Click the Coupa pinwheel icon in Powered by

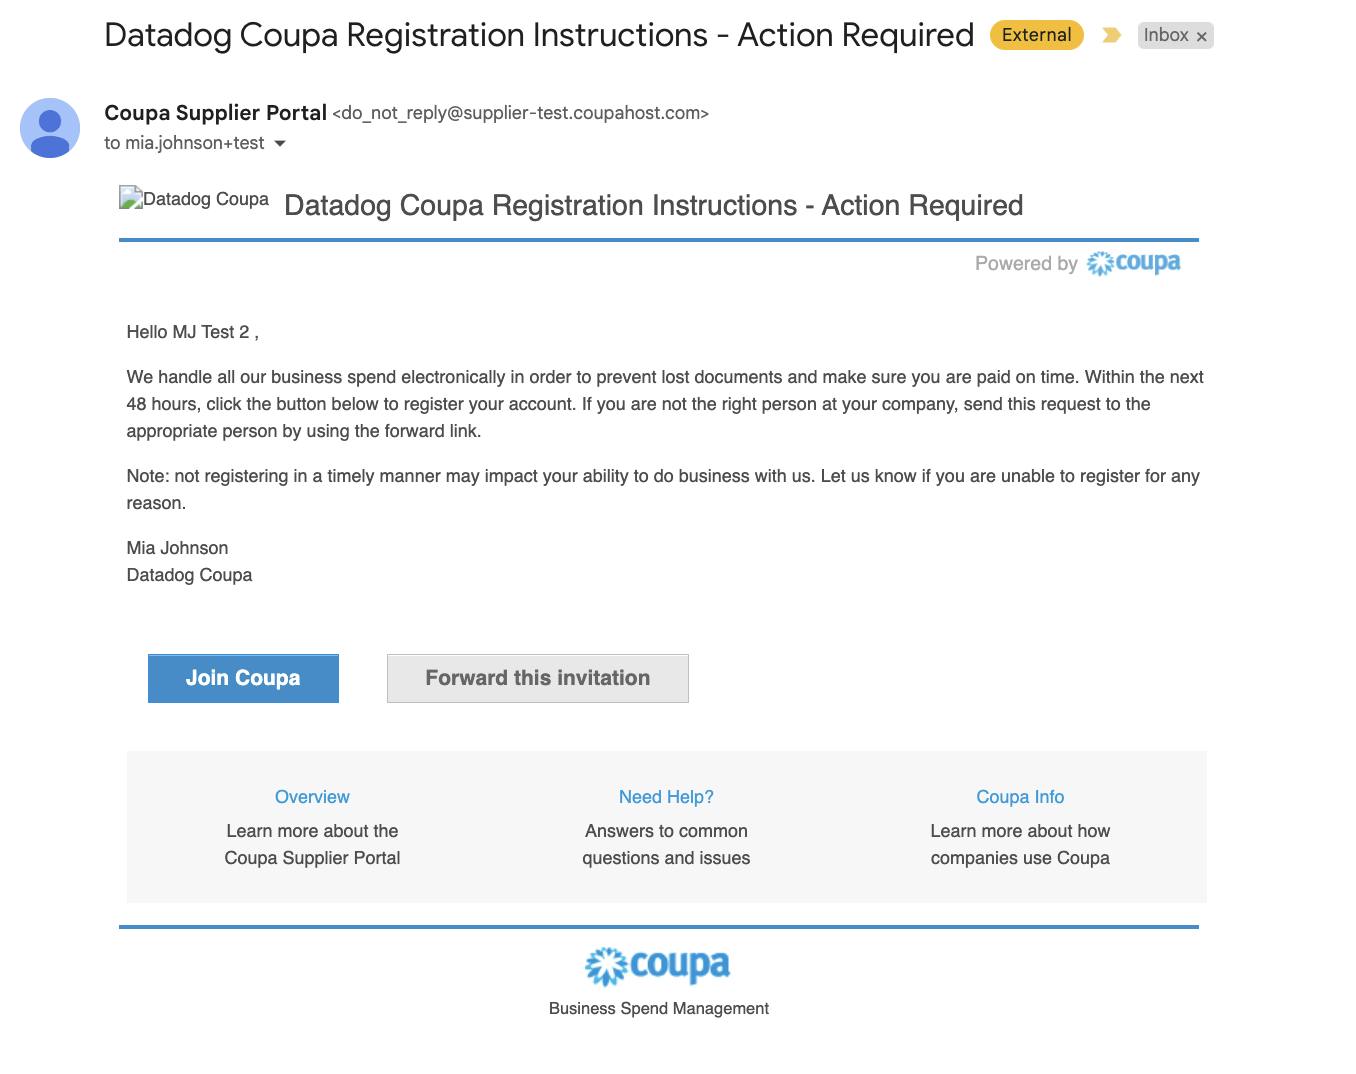[x=1100, y=263]
